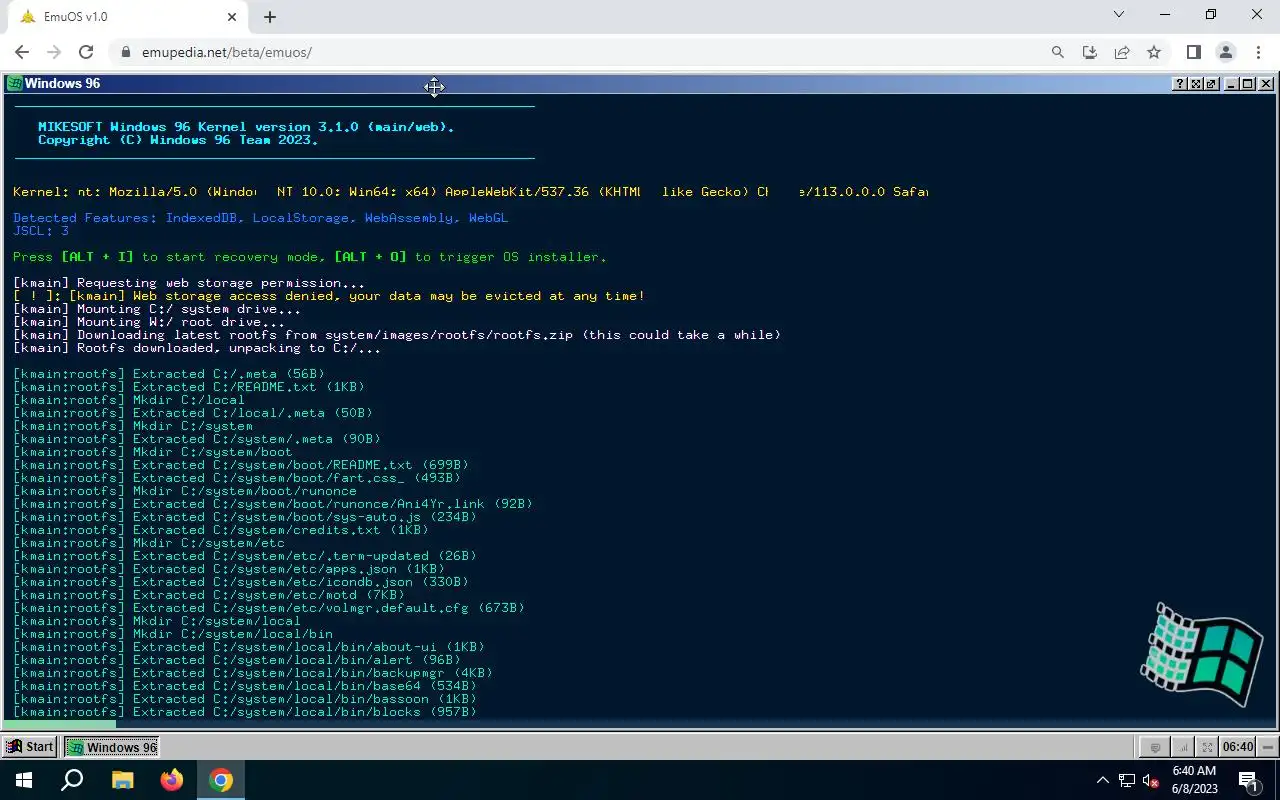Screen dimensions: 1280x800
Task: Click the 06:40 clock in EmuOS taskbar
Action: 1238,747
